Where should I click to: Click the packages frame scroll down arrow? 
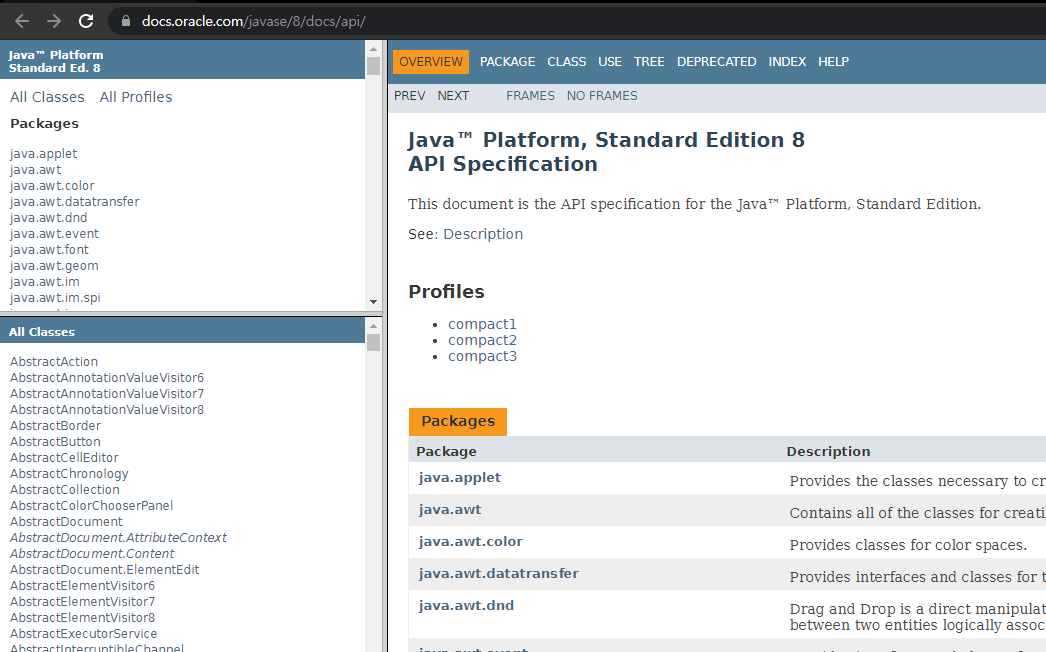[x=374, y=302]
